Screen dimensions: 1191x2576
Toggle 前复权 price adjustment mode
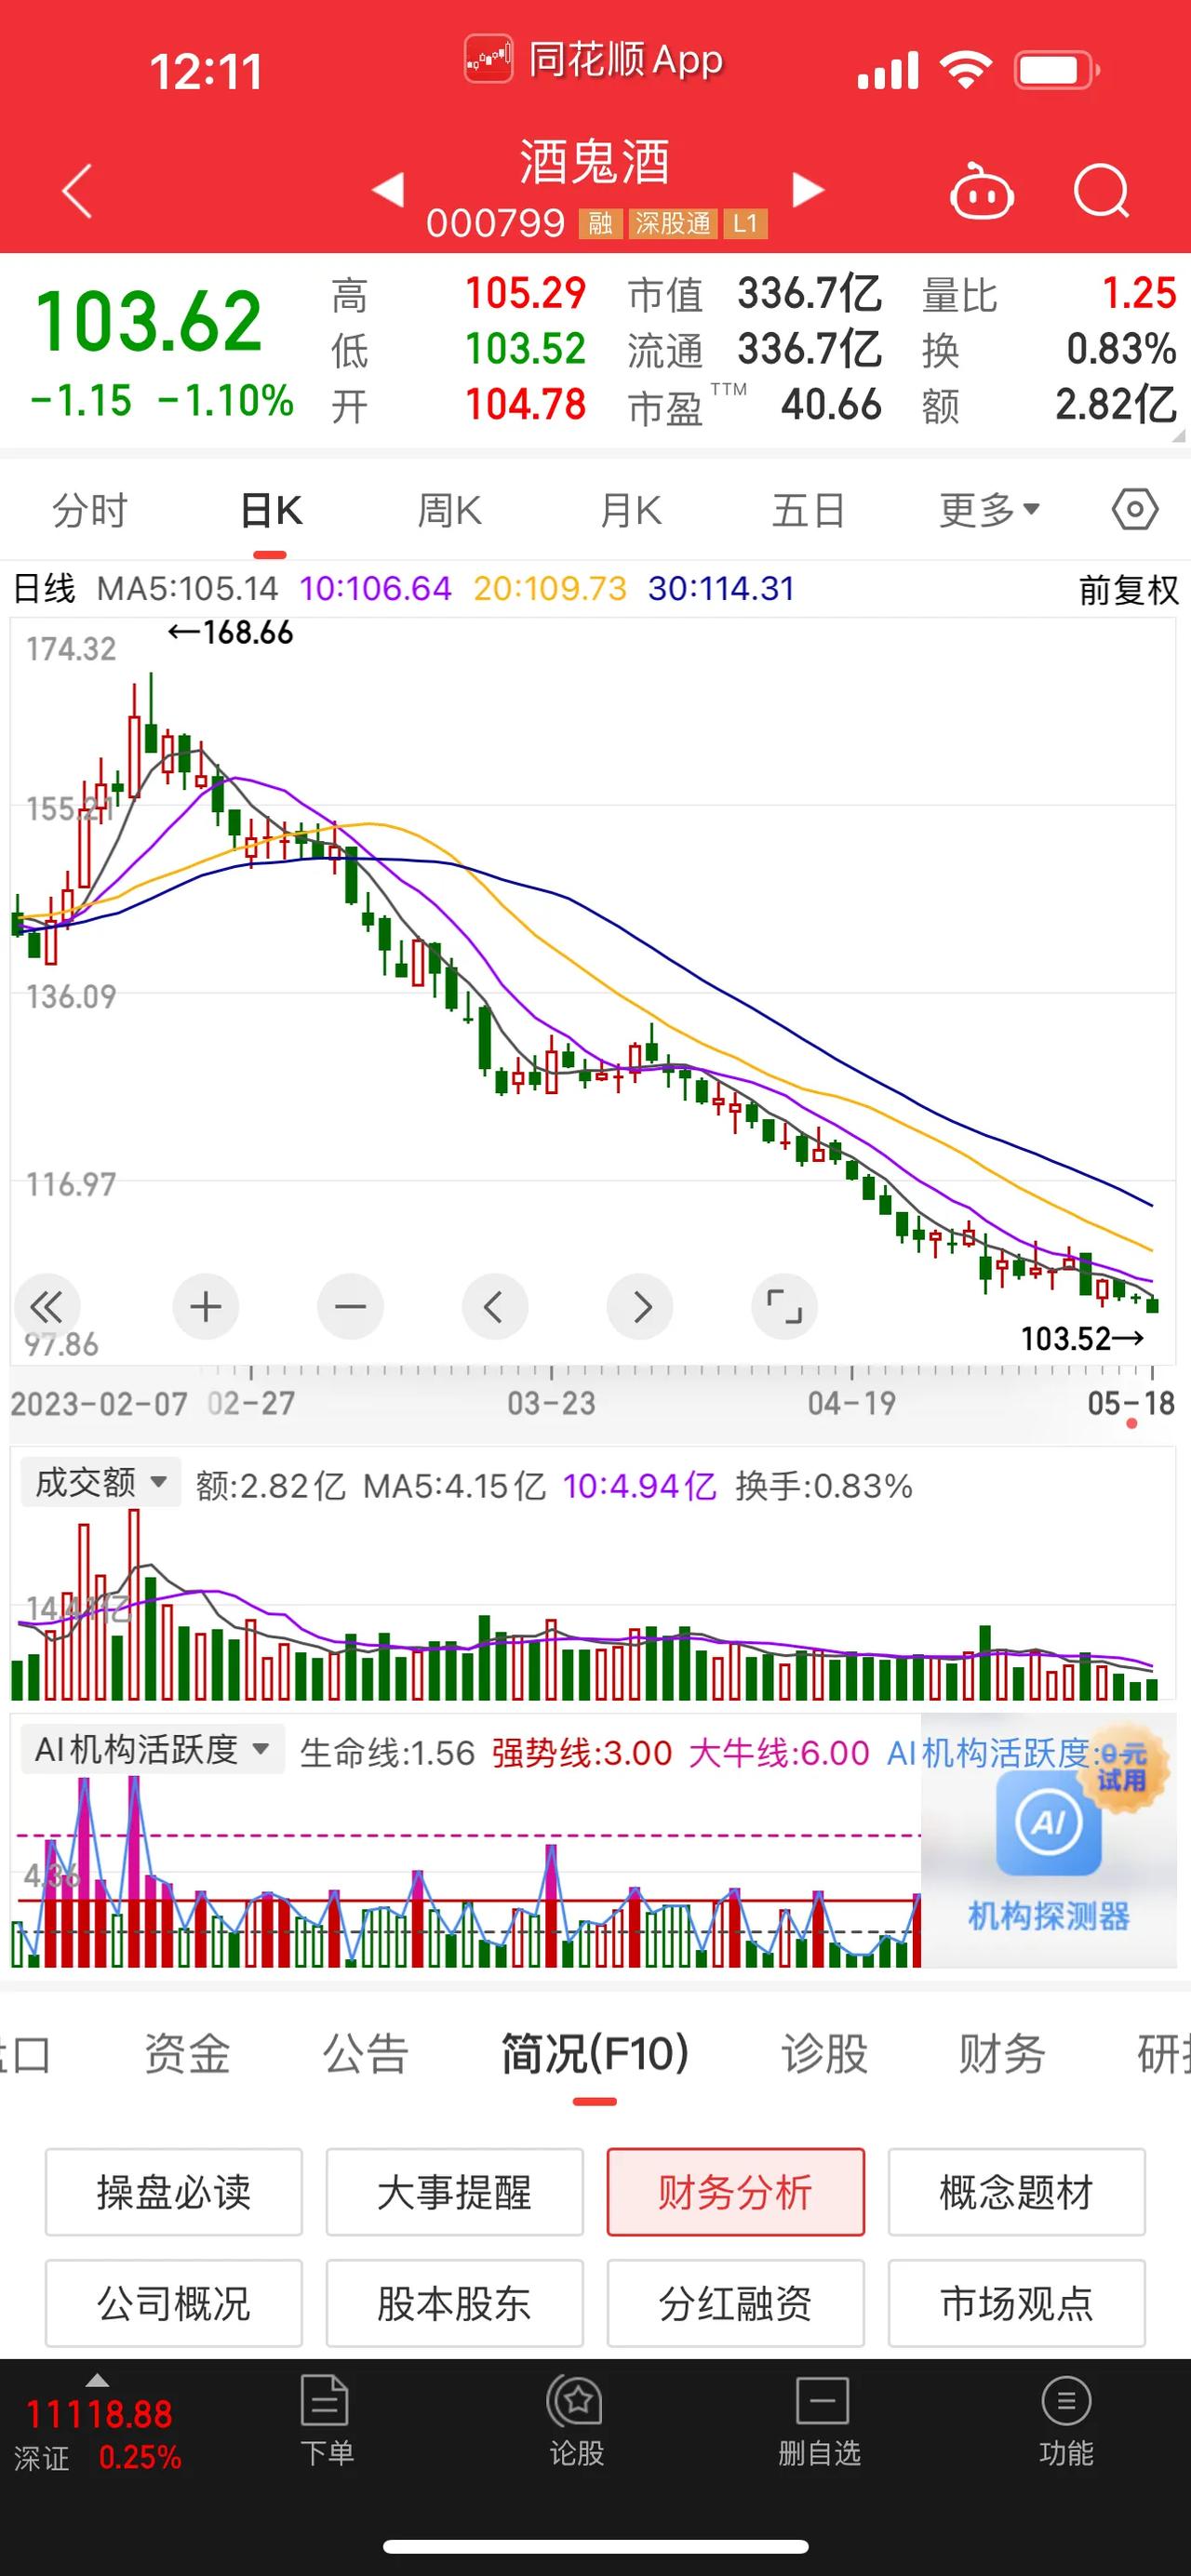click(x=1129, y=590)
